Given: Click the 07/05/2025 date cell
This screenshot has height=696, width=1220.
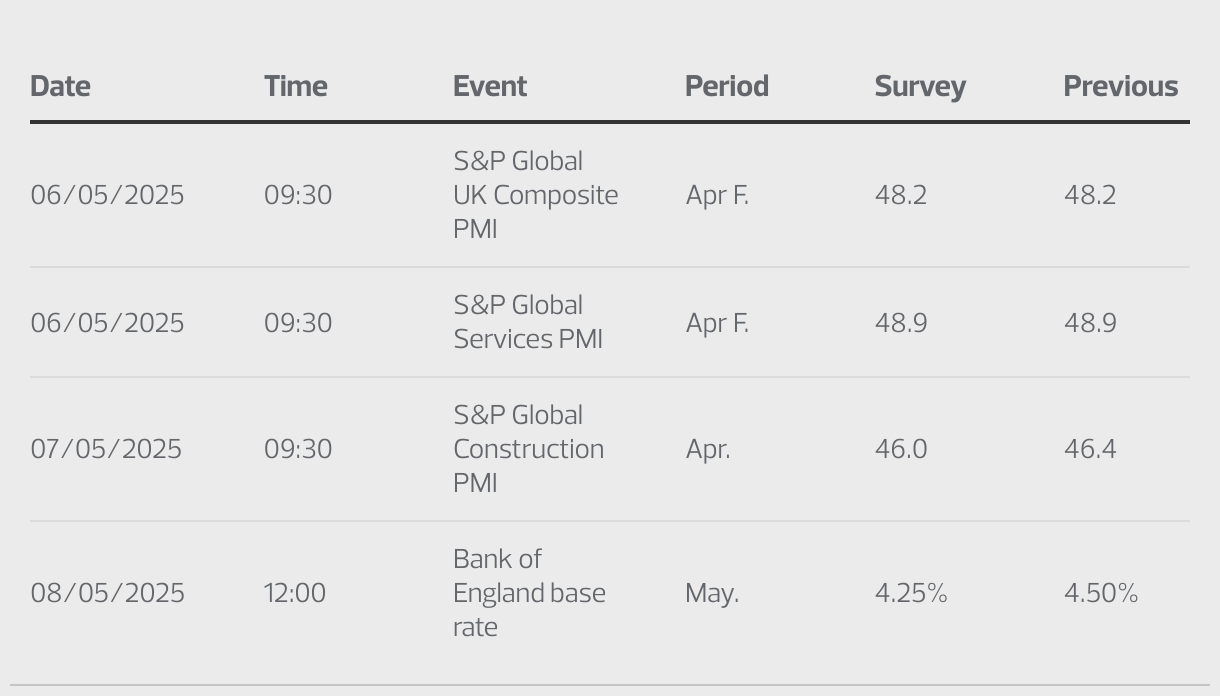Looking at the screenshot, I should [x=106, y=449].
